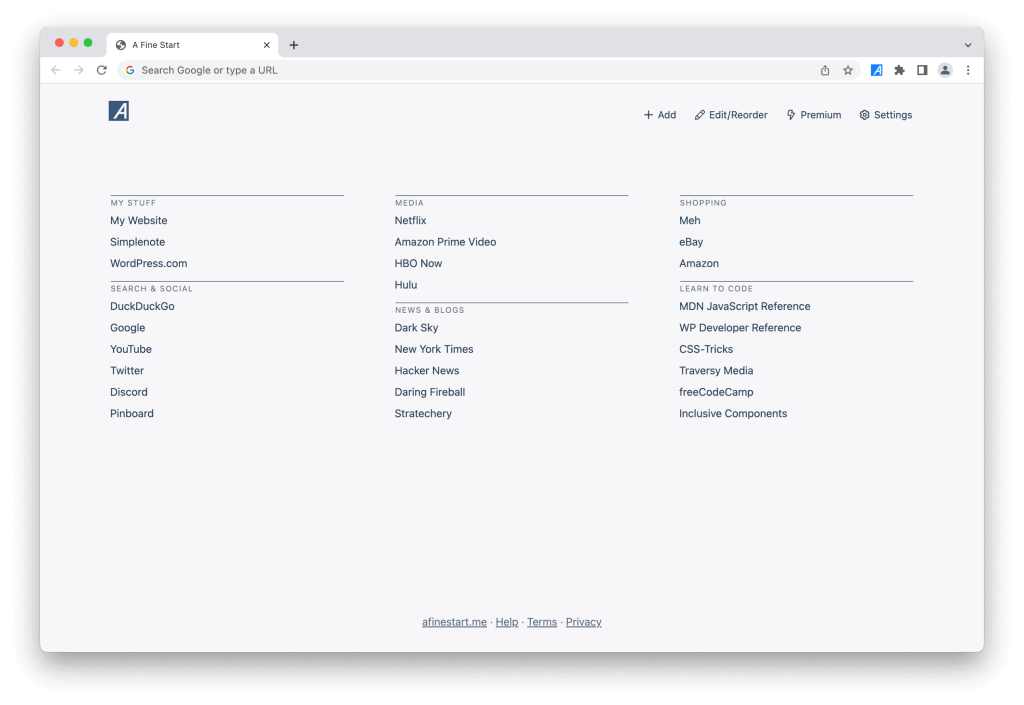Open the profile avatar icon
Viewport: 1024px width, 705px height.
(x=945, y=70)
